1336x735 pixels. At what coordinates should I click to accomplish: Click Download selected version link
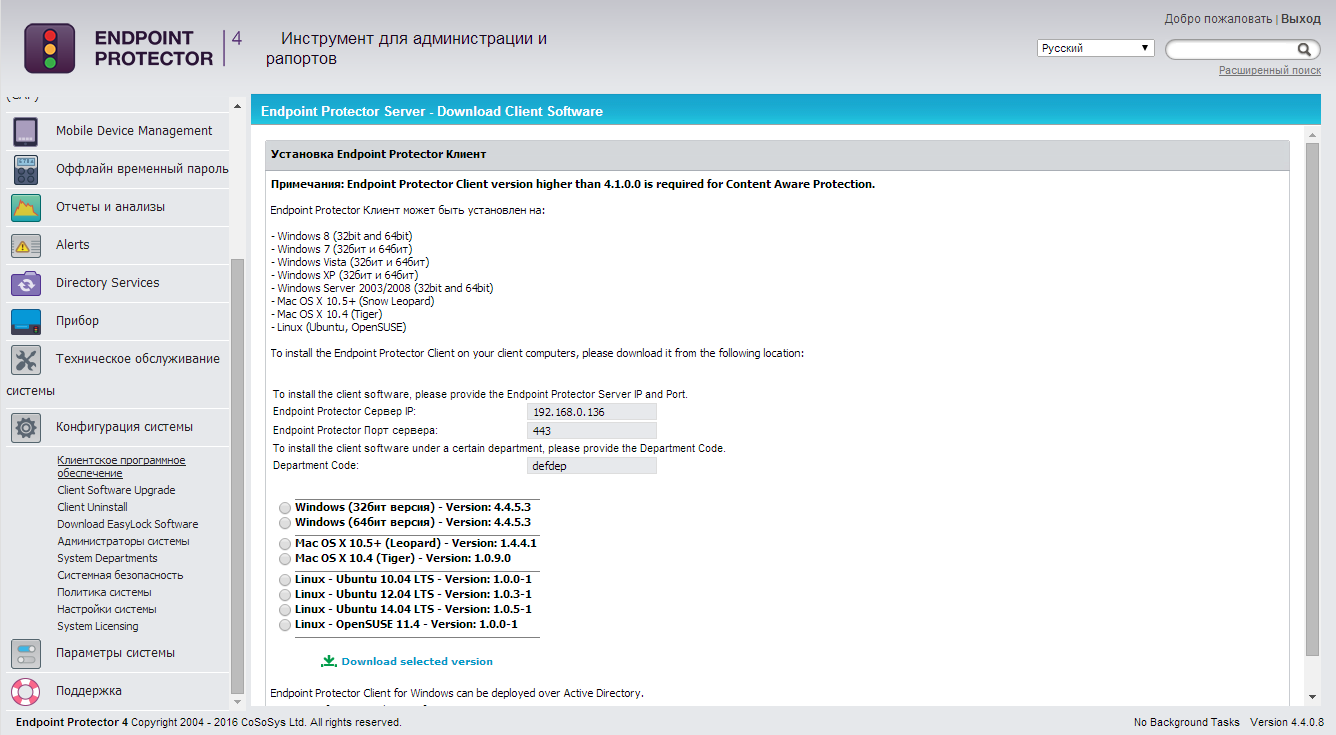pyautogui.click(x=417, y=661)
